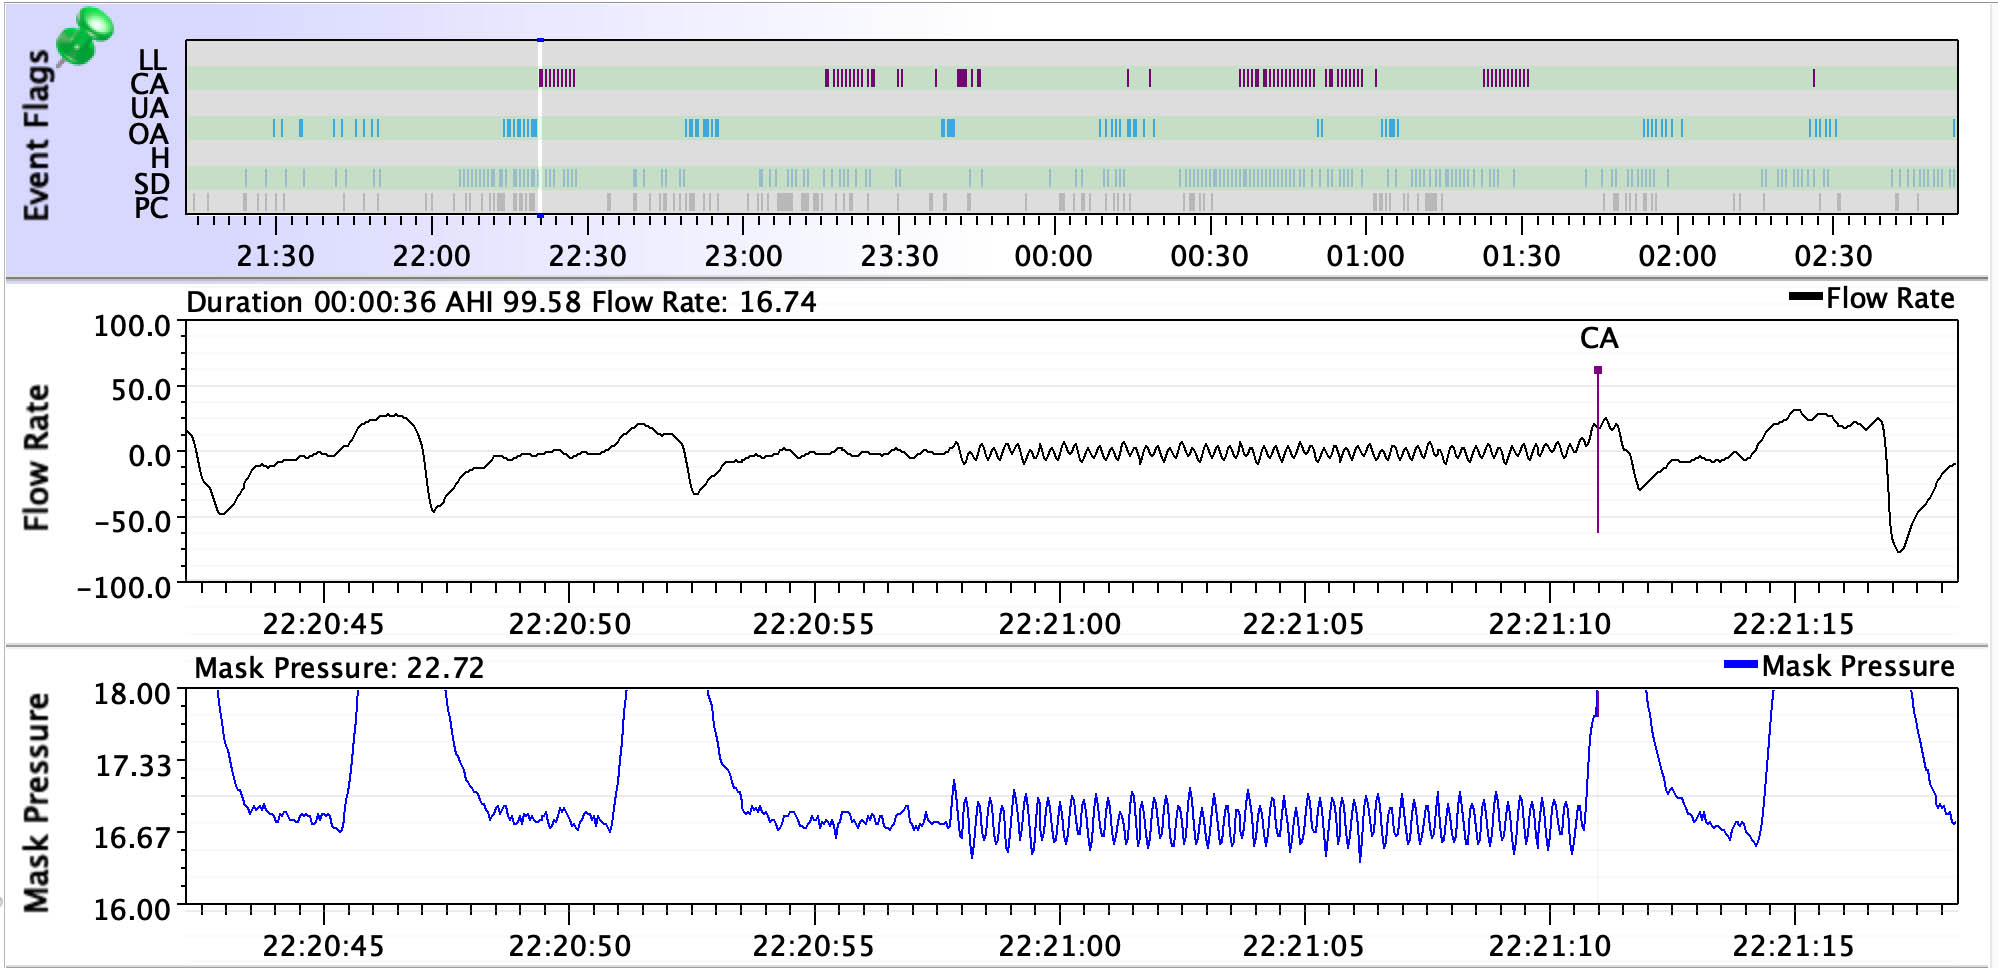Click the 100.0 Flow Rate axis value
The height and width of the screenshot is (968, 1998).
(132, 326)
